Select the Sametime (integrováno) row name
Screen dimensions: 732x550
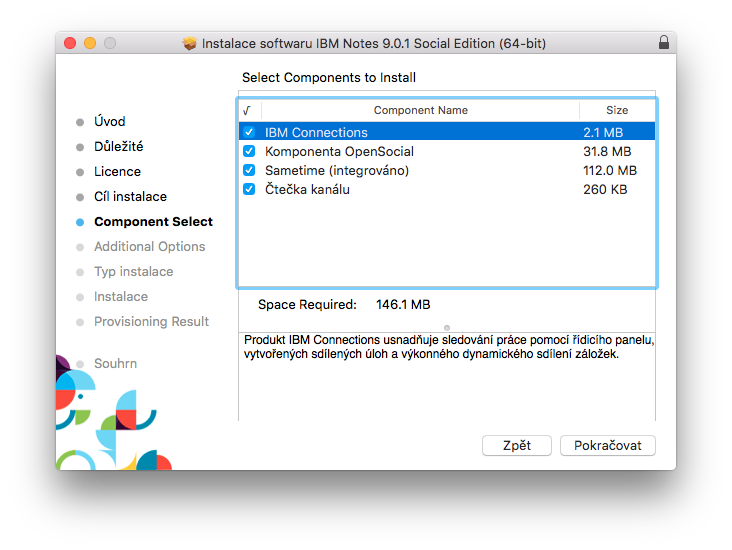pyautogui.click(x=337, y=171)
